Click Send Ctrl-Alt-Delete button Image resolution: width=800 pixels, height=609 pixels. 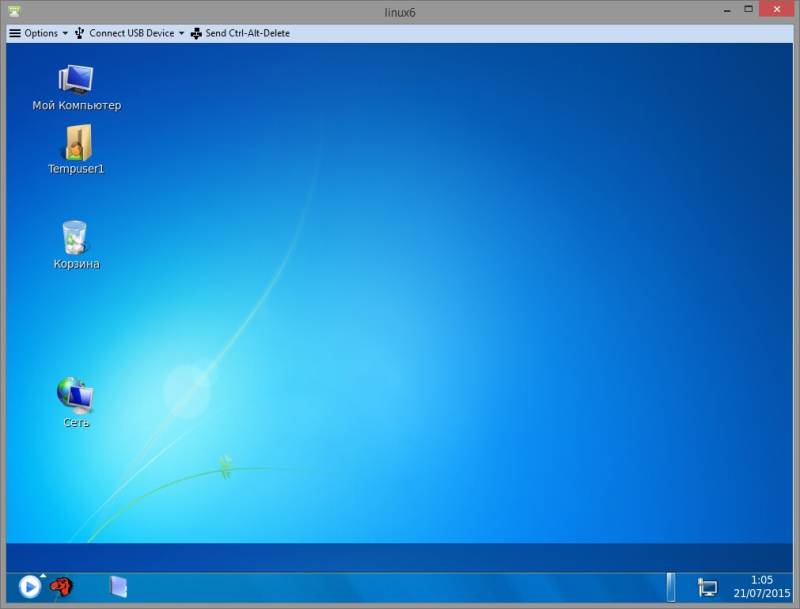coord(240,33)
